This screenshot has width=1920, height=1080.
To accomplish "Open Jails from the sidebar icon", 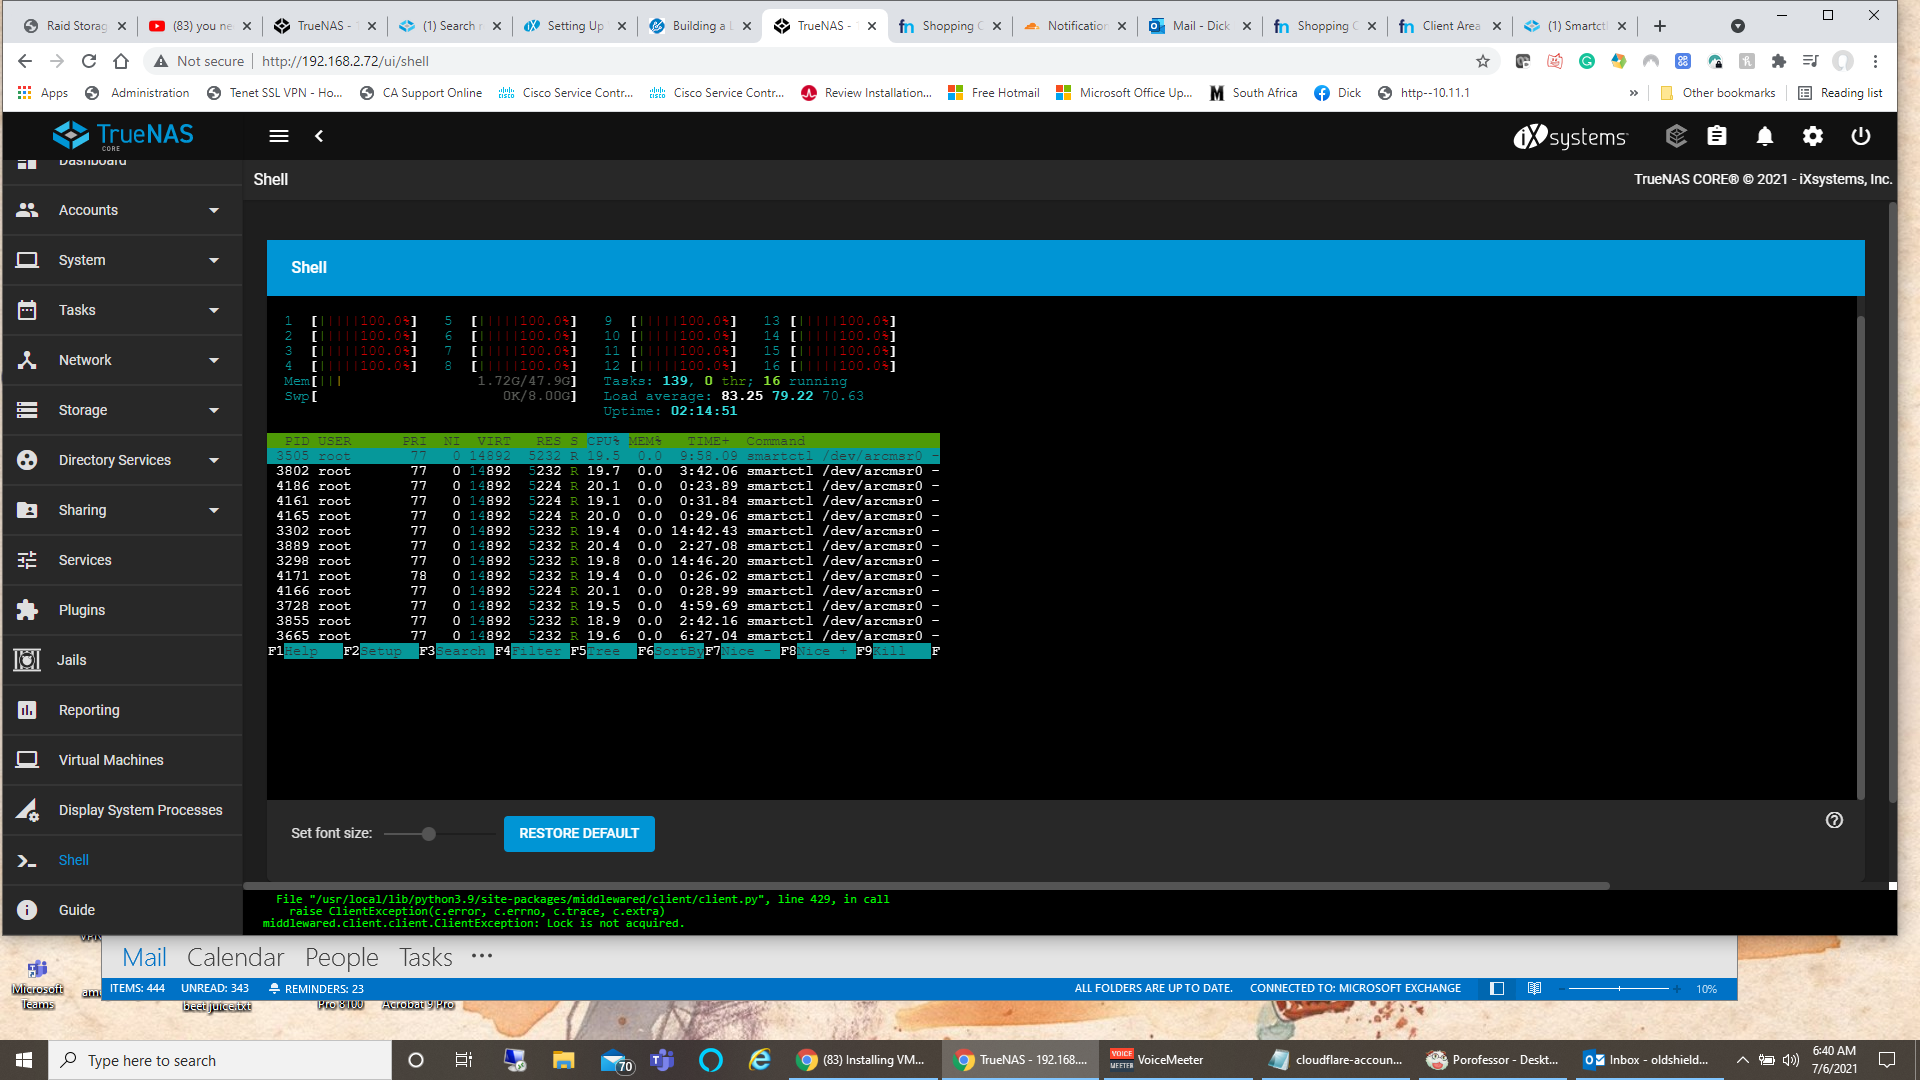I will click(27, 660).
